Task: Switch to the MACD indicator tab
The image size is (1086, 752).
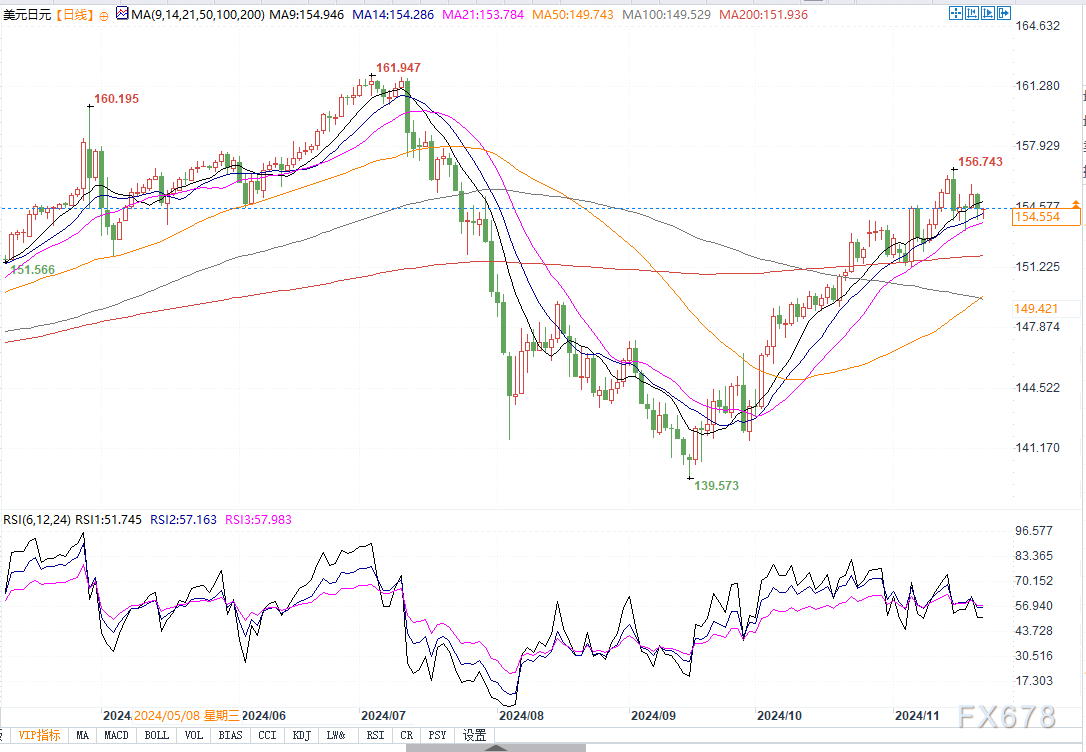Action: pyautogui.click(x=117, y=735)
